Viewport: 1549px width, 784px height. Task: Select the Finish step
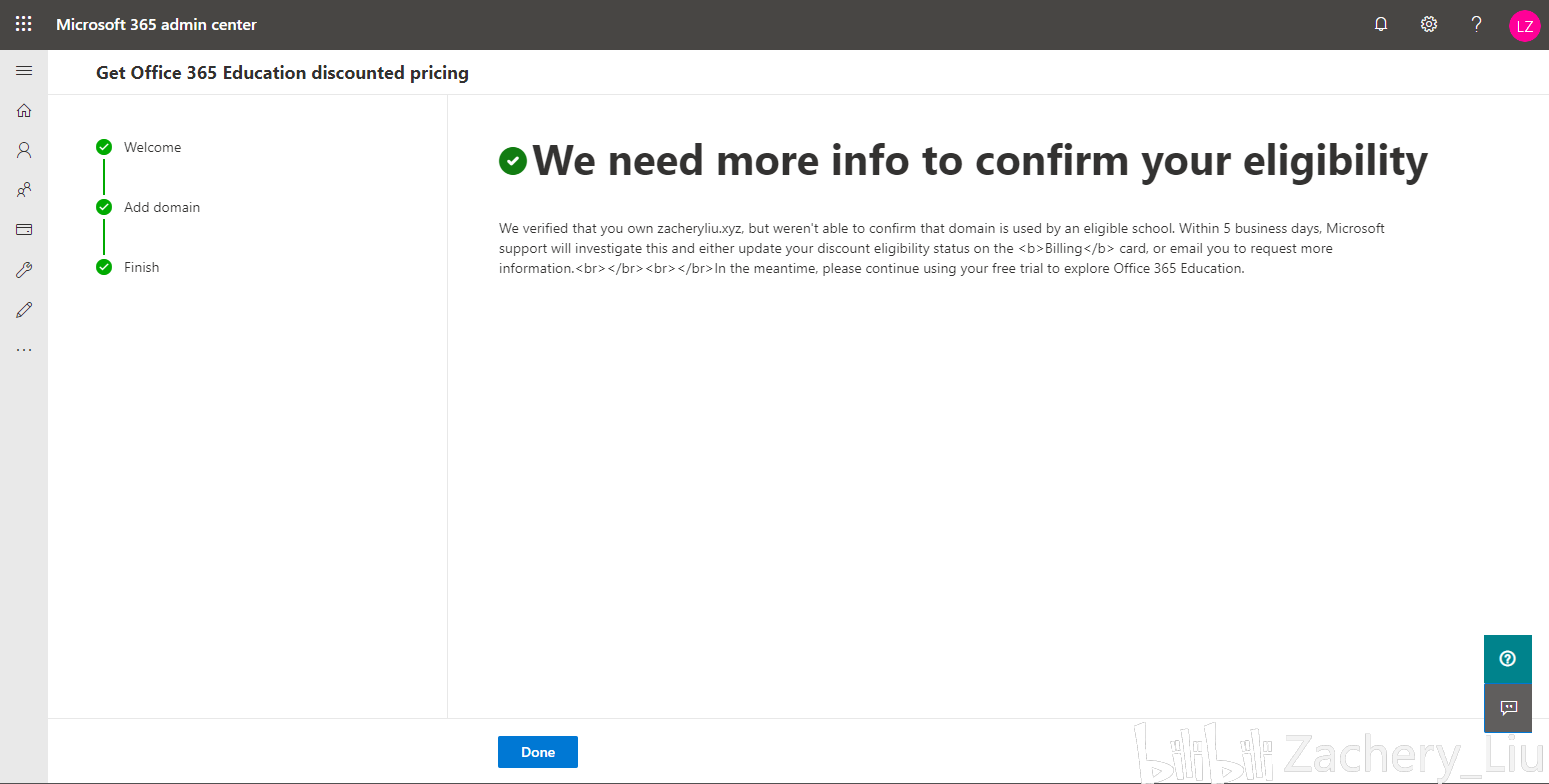coord(141,267)
